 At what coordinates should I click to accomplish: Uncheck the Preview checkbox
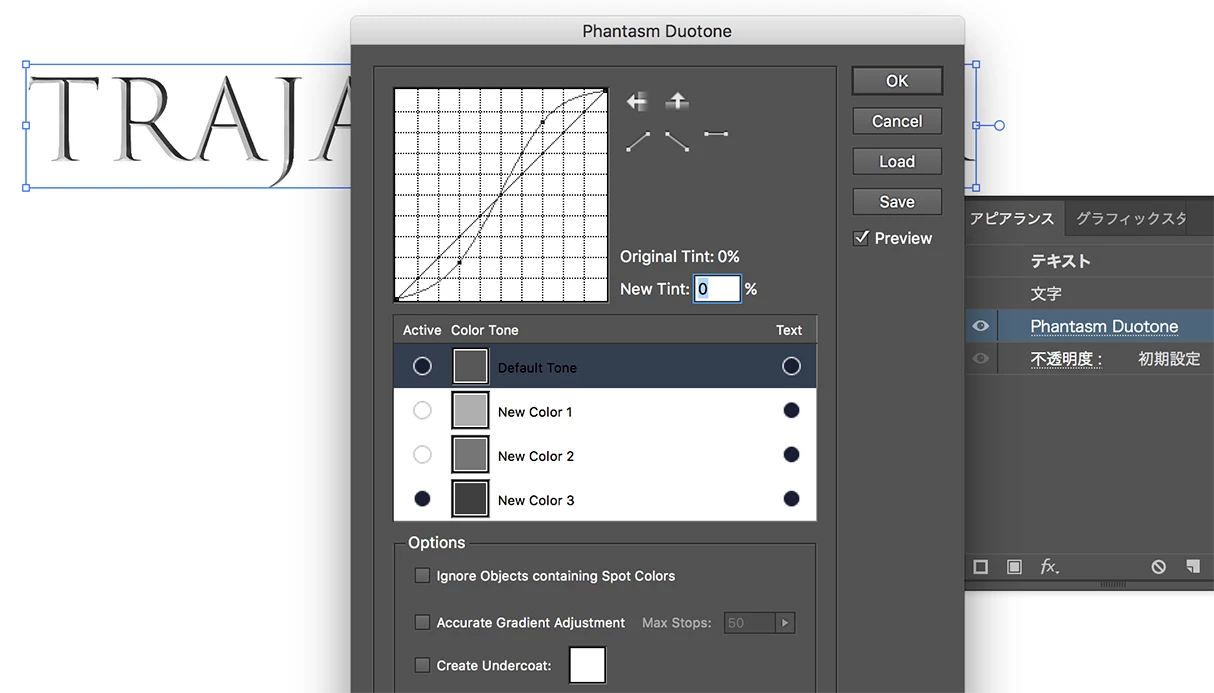860,238
